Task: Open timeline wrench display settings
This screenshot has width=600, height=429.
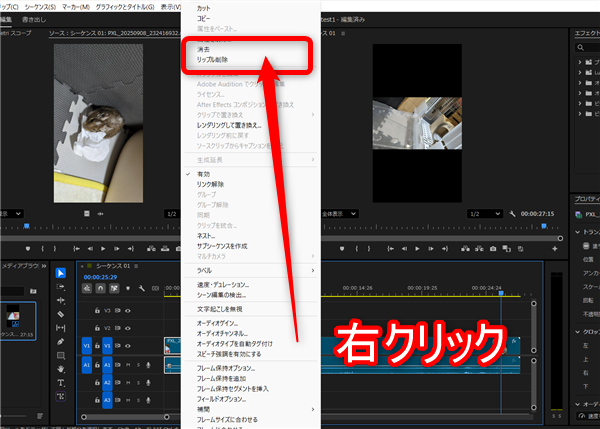Action: [x=143, y=288]
